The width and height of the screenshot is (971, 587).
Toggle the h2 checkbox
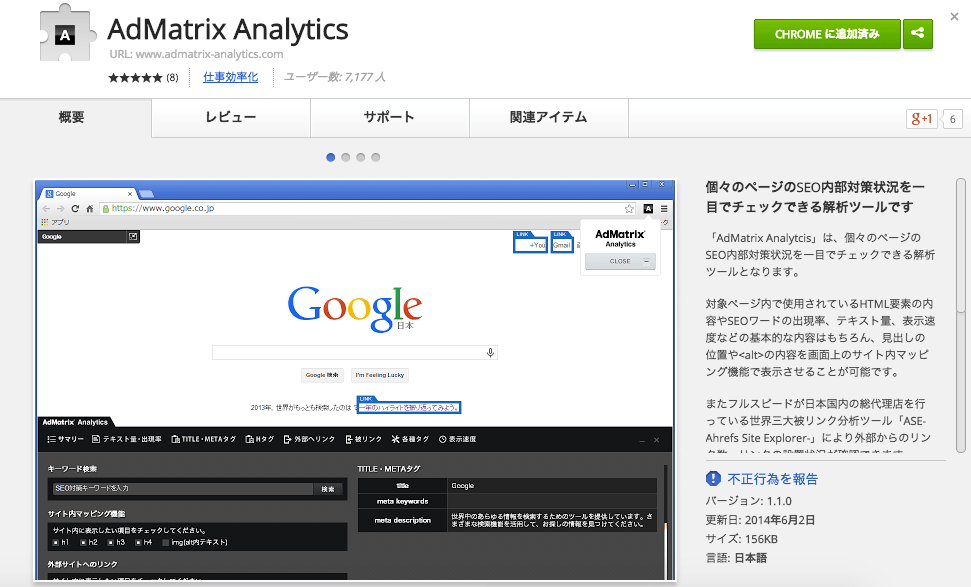[84, 542]
